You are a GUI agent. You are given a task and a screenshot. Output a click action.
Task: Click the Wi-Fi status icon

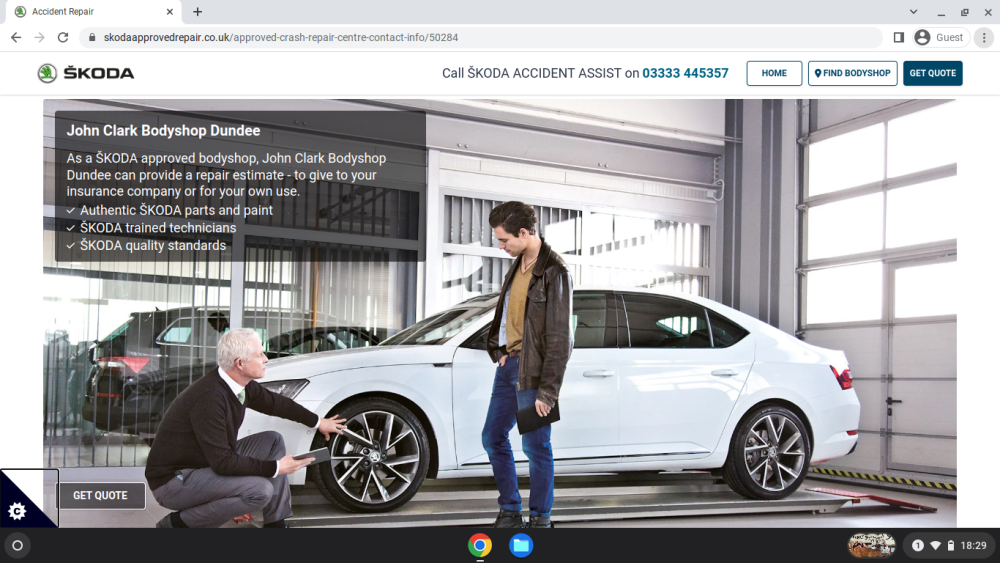pyautogui.click(x=936, y=546)
